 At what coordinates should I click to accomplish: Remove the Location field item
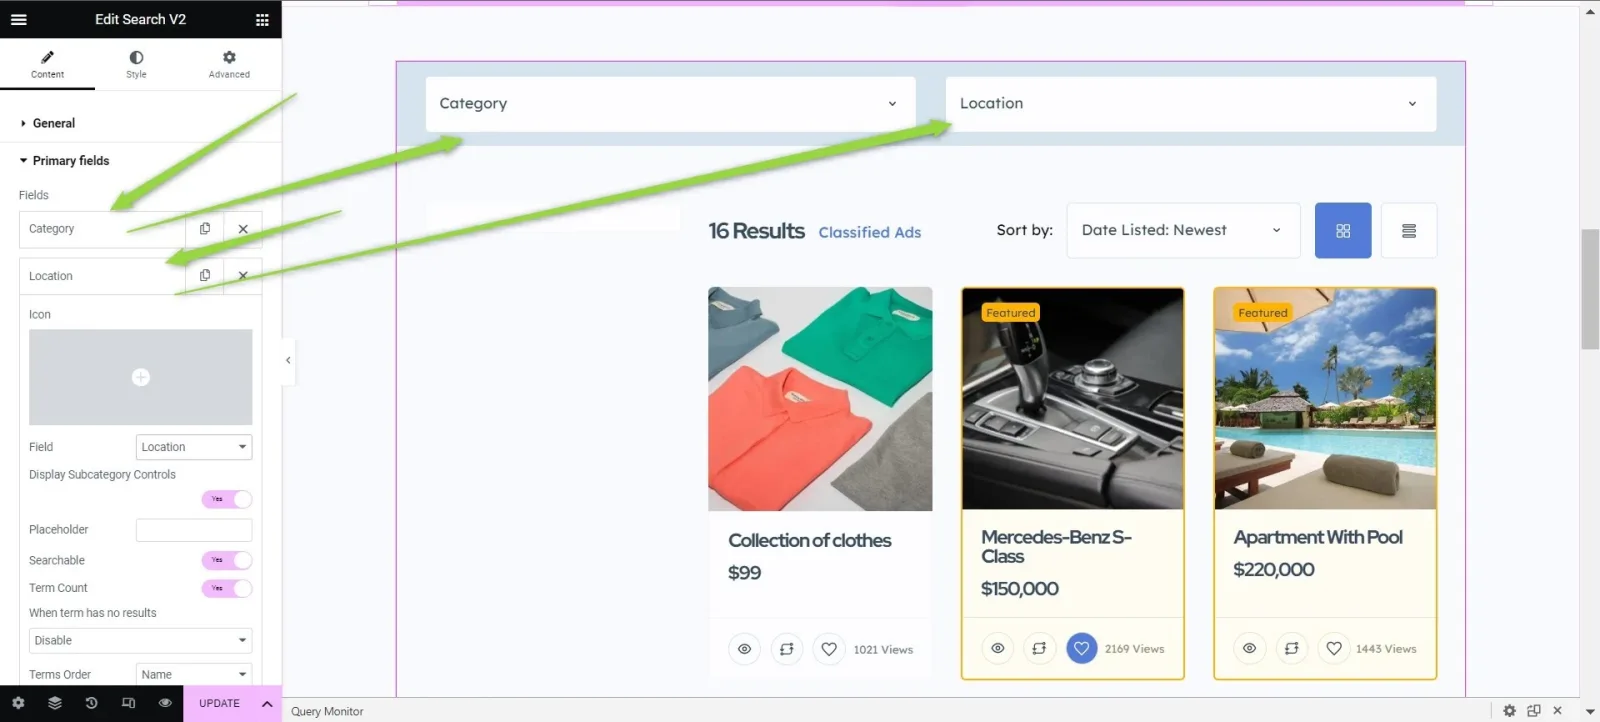[x=243, y=276]
